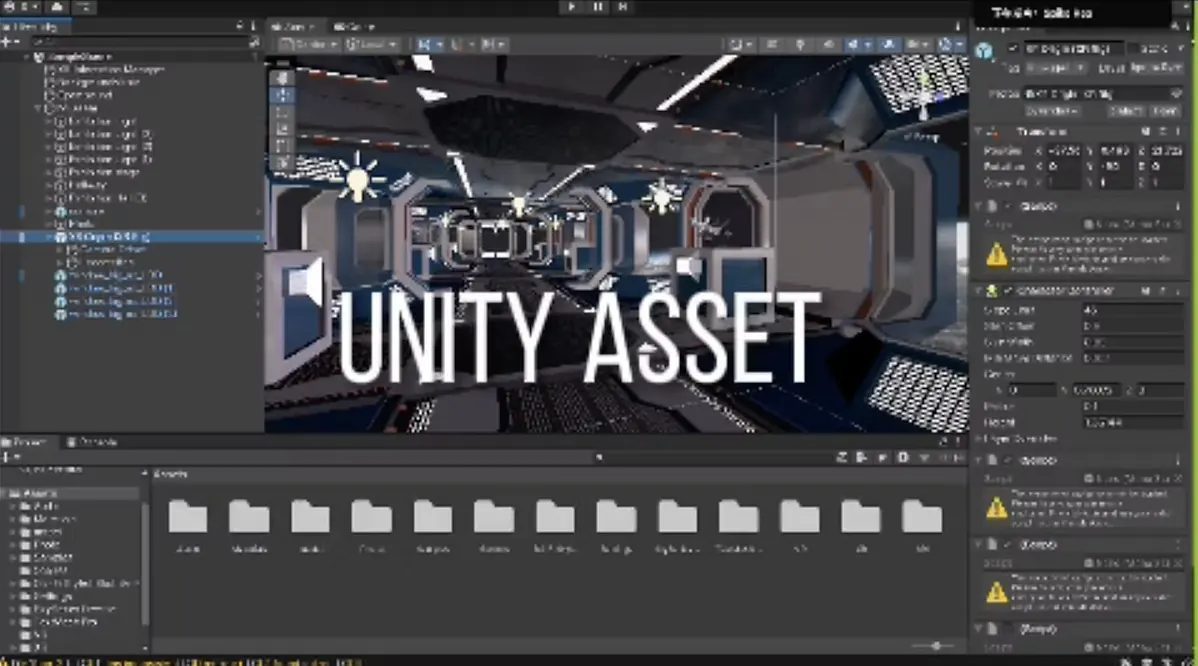The height and width of the screenshot is (666, 1198).
Task: Select the View hand tool in Scene overlay
Action: coord(283,78)
